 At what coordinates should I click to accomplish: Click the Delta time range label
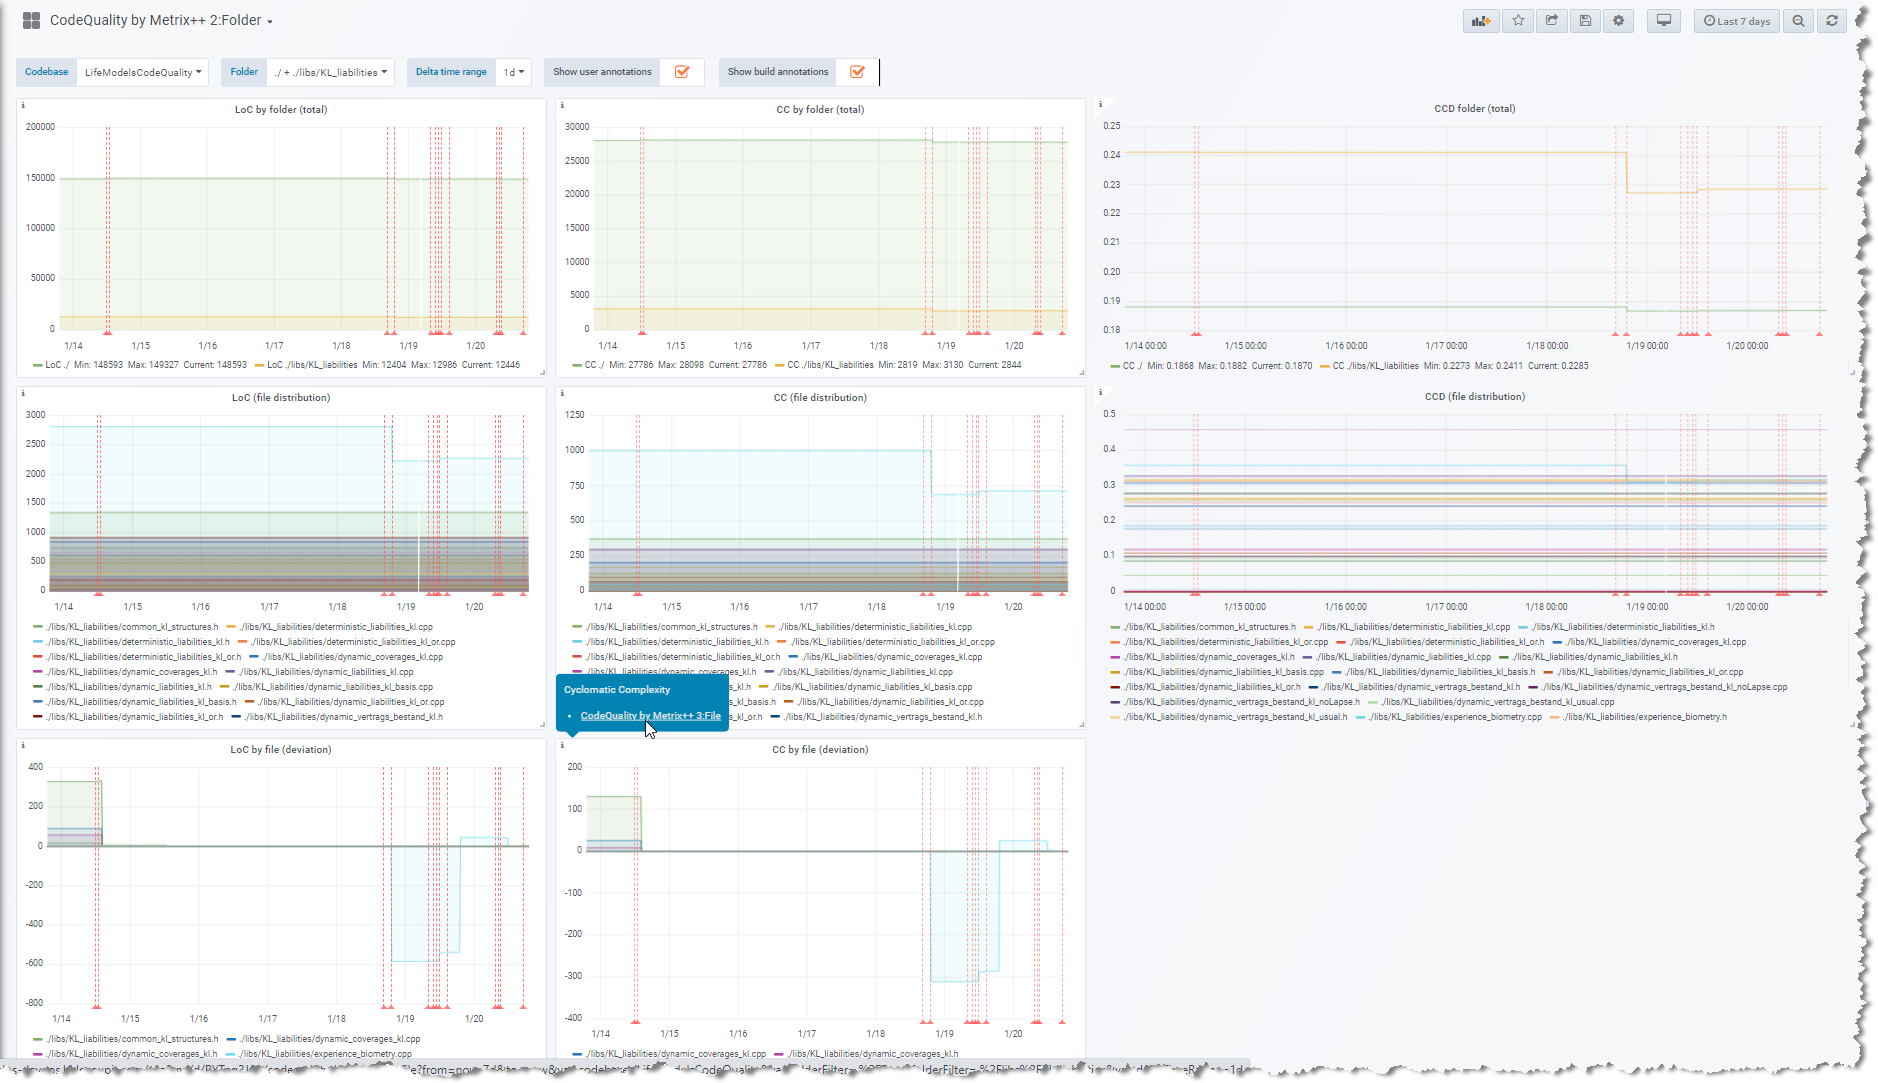tap(451, 72)
